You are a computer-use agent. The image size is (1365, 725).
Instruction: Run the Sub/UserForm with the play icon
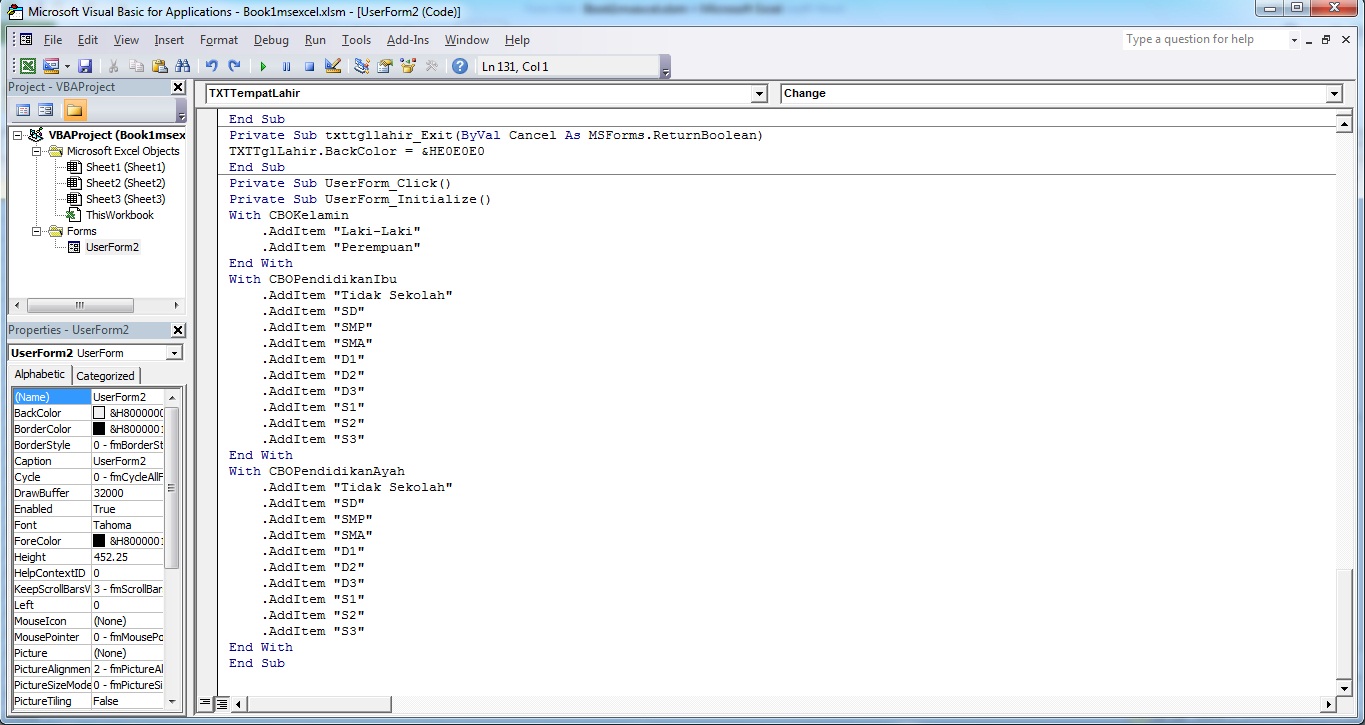click(264, 66)
